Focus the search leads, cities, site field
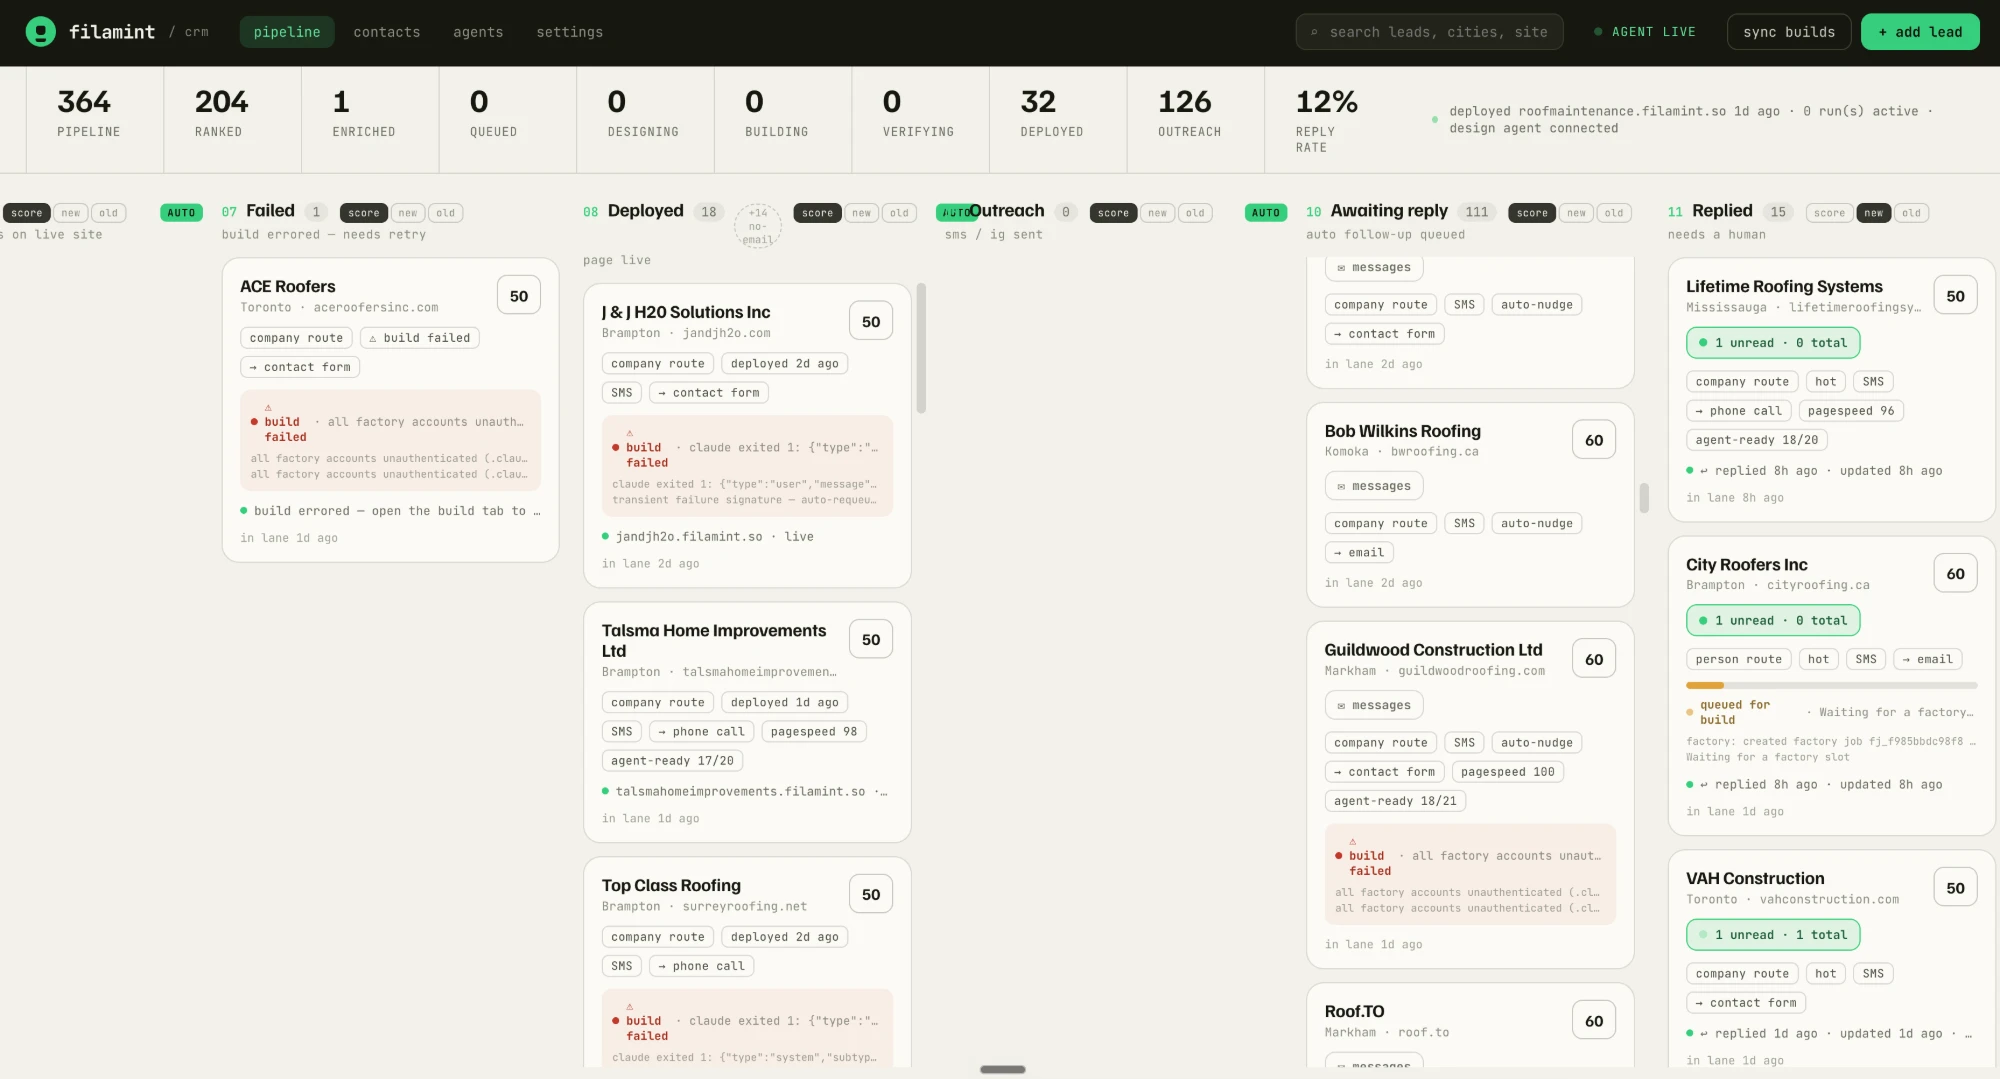Screen dimensions: 2000x1079 (x=1430, y=32)
